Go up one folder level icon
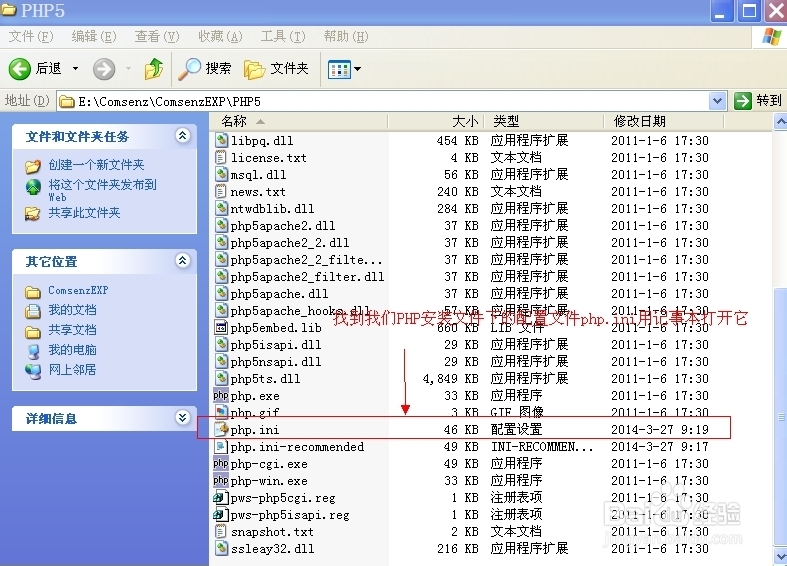Image resolution: width=787 pixels, height=566 pixels. coord(154,69)
